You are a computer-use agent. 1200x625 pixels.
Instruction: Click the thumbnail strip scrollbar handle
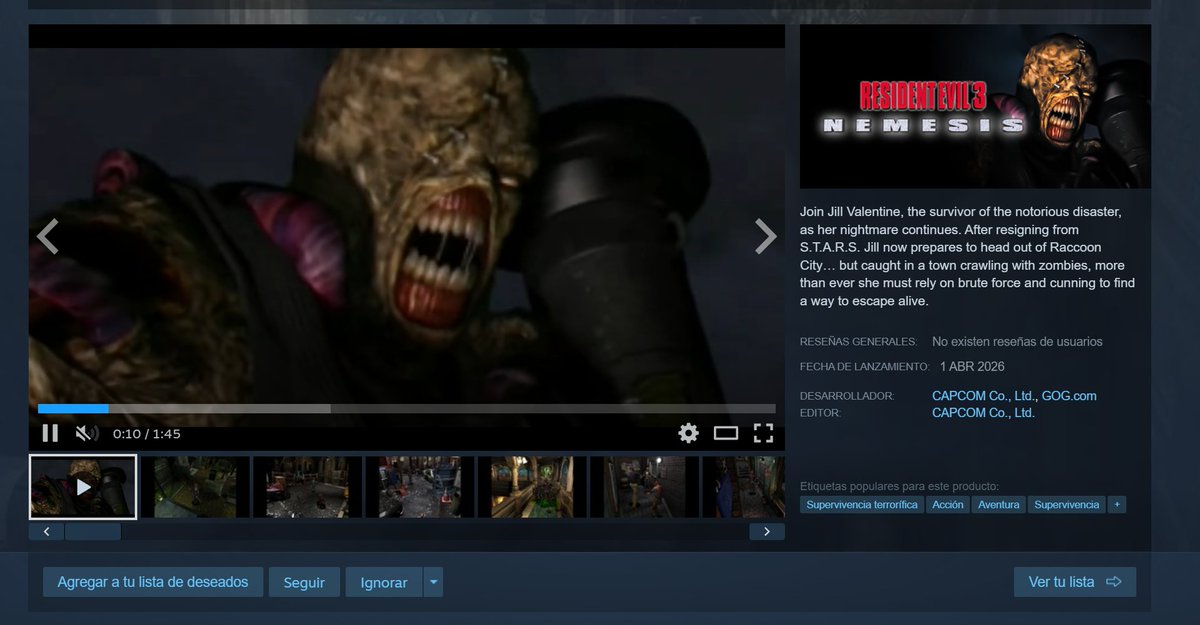[93, 532]
